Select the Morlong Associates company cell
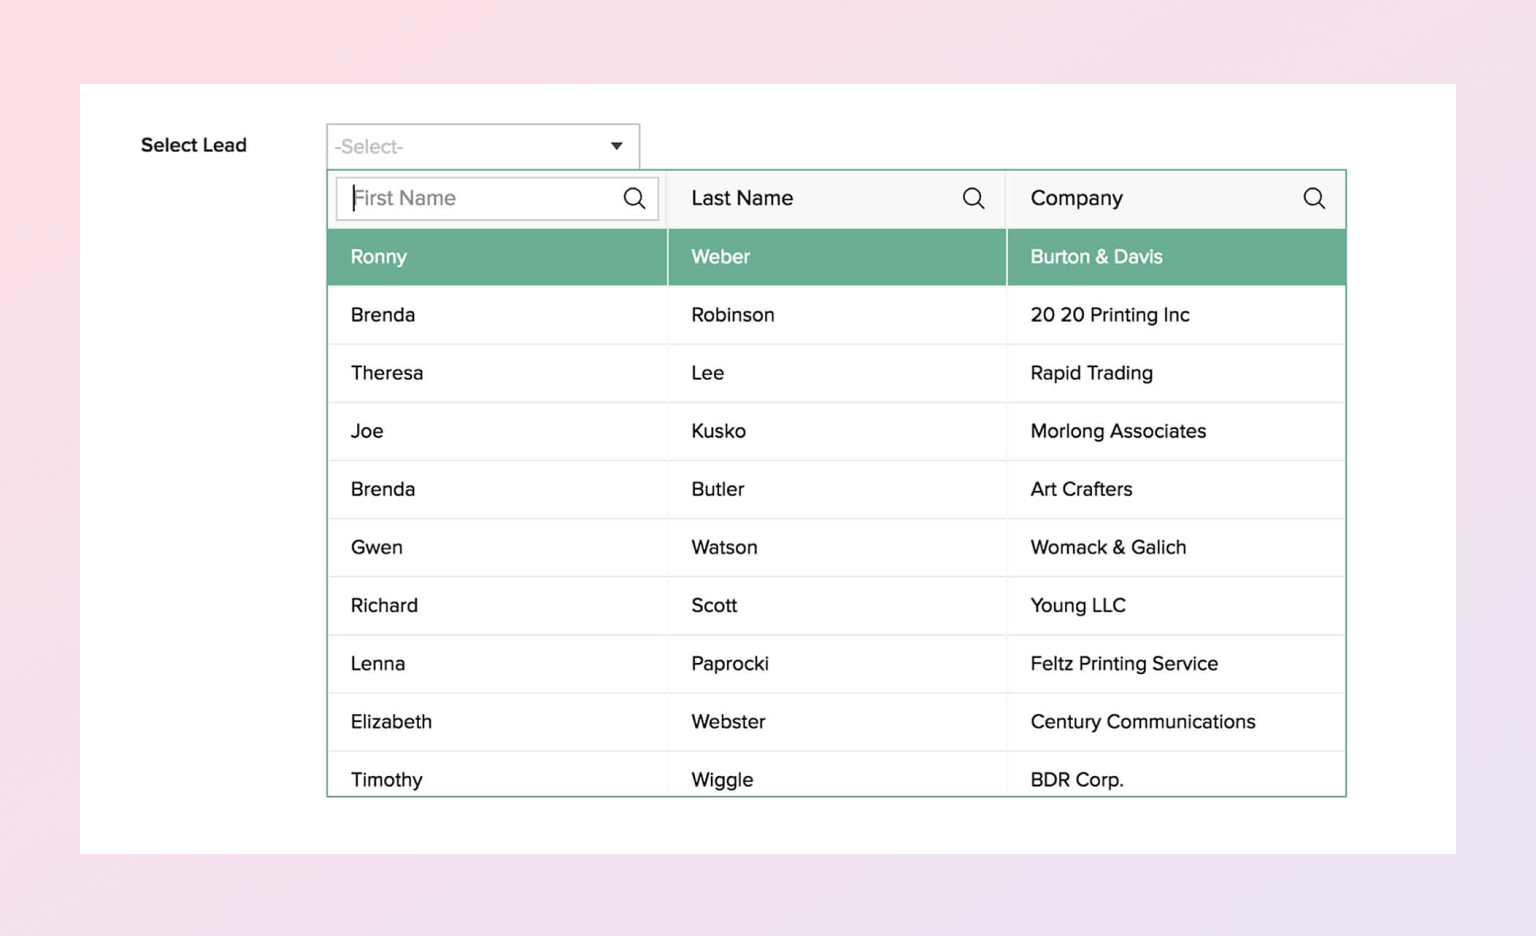The height and width of the screenshot is (936, 1536). tap(1118, 431)
